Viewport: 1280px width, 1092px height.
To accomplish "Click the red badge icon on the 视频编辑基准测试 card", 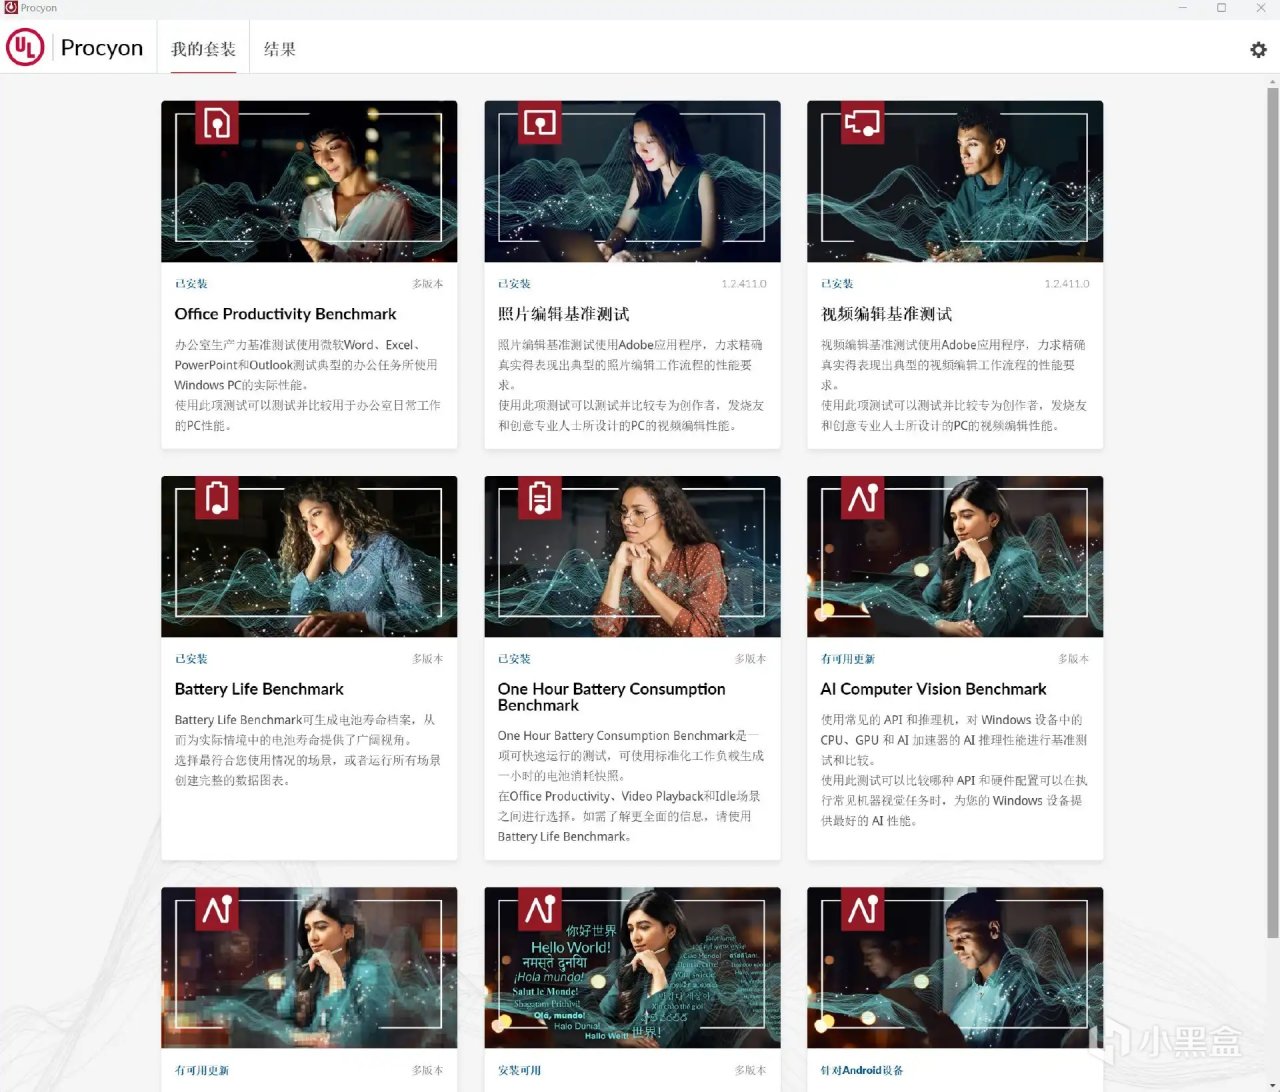I will (862, 123).
